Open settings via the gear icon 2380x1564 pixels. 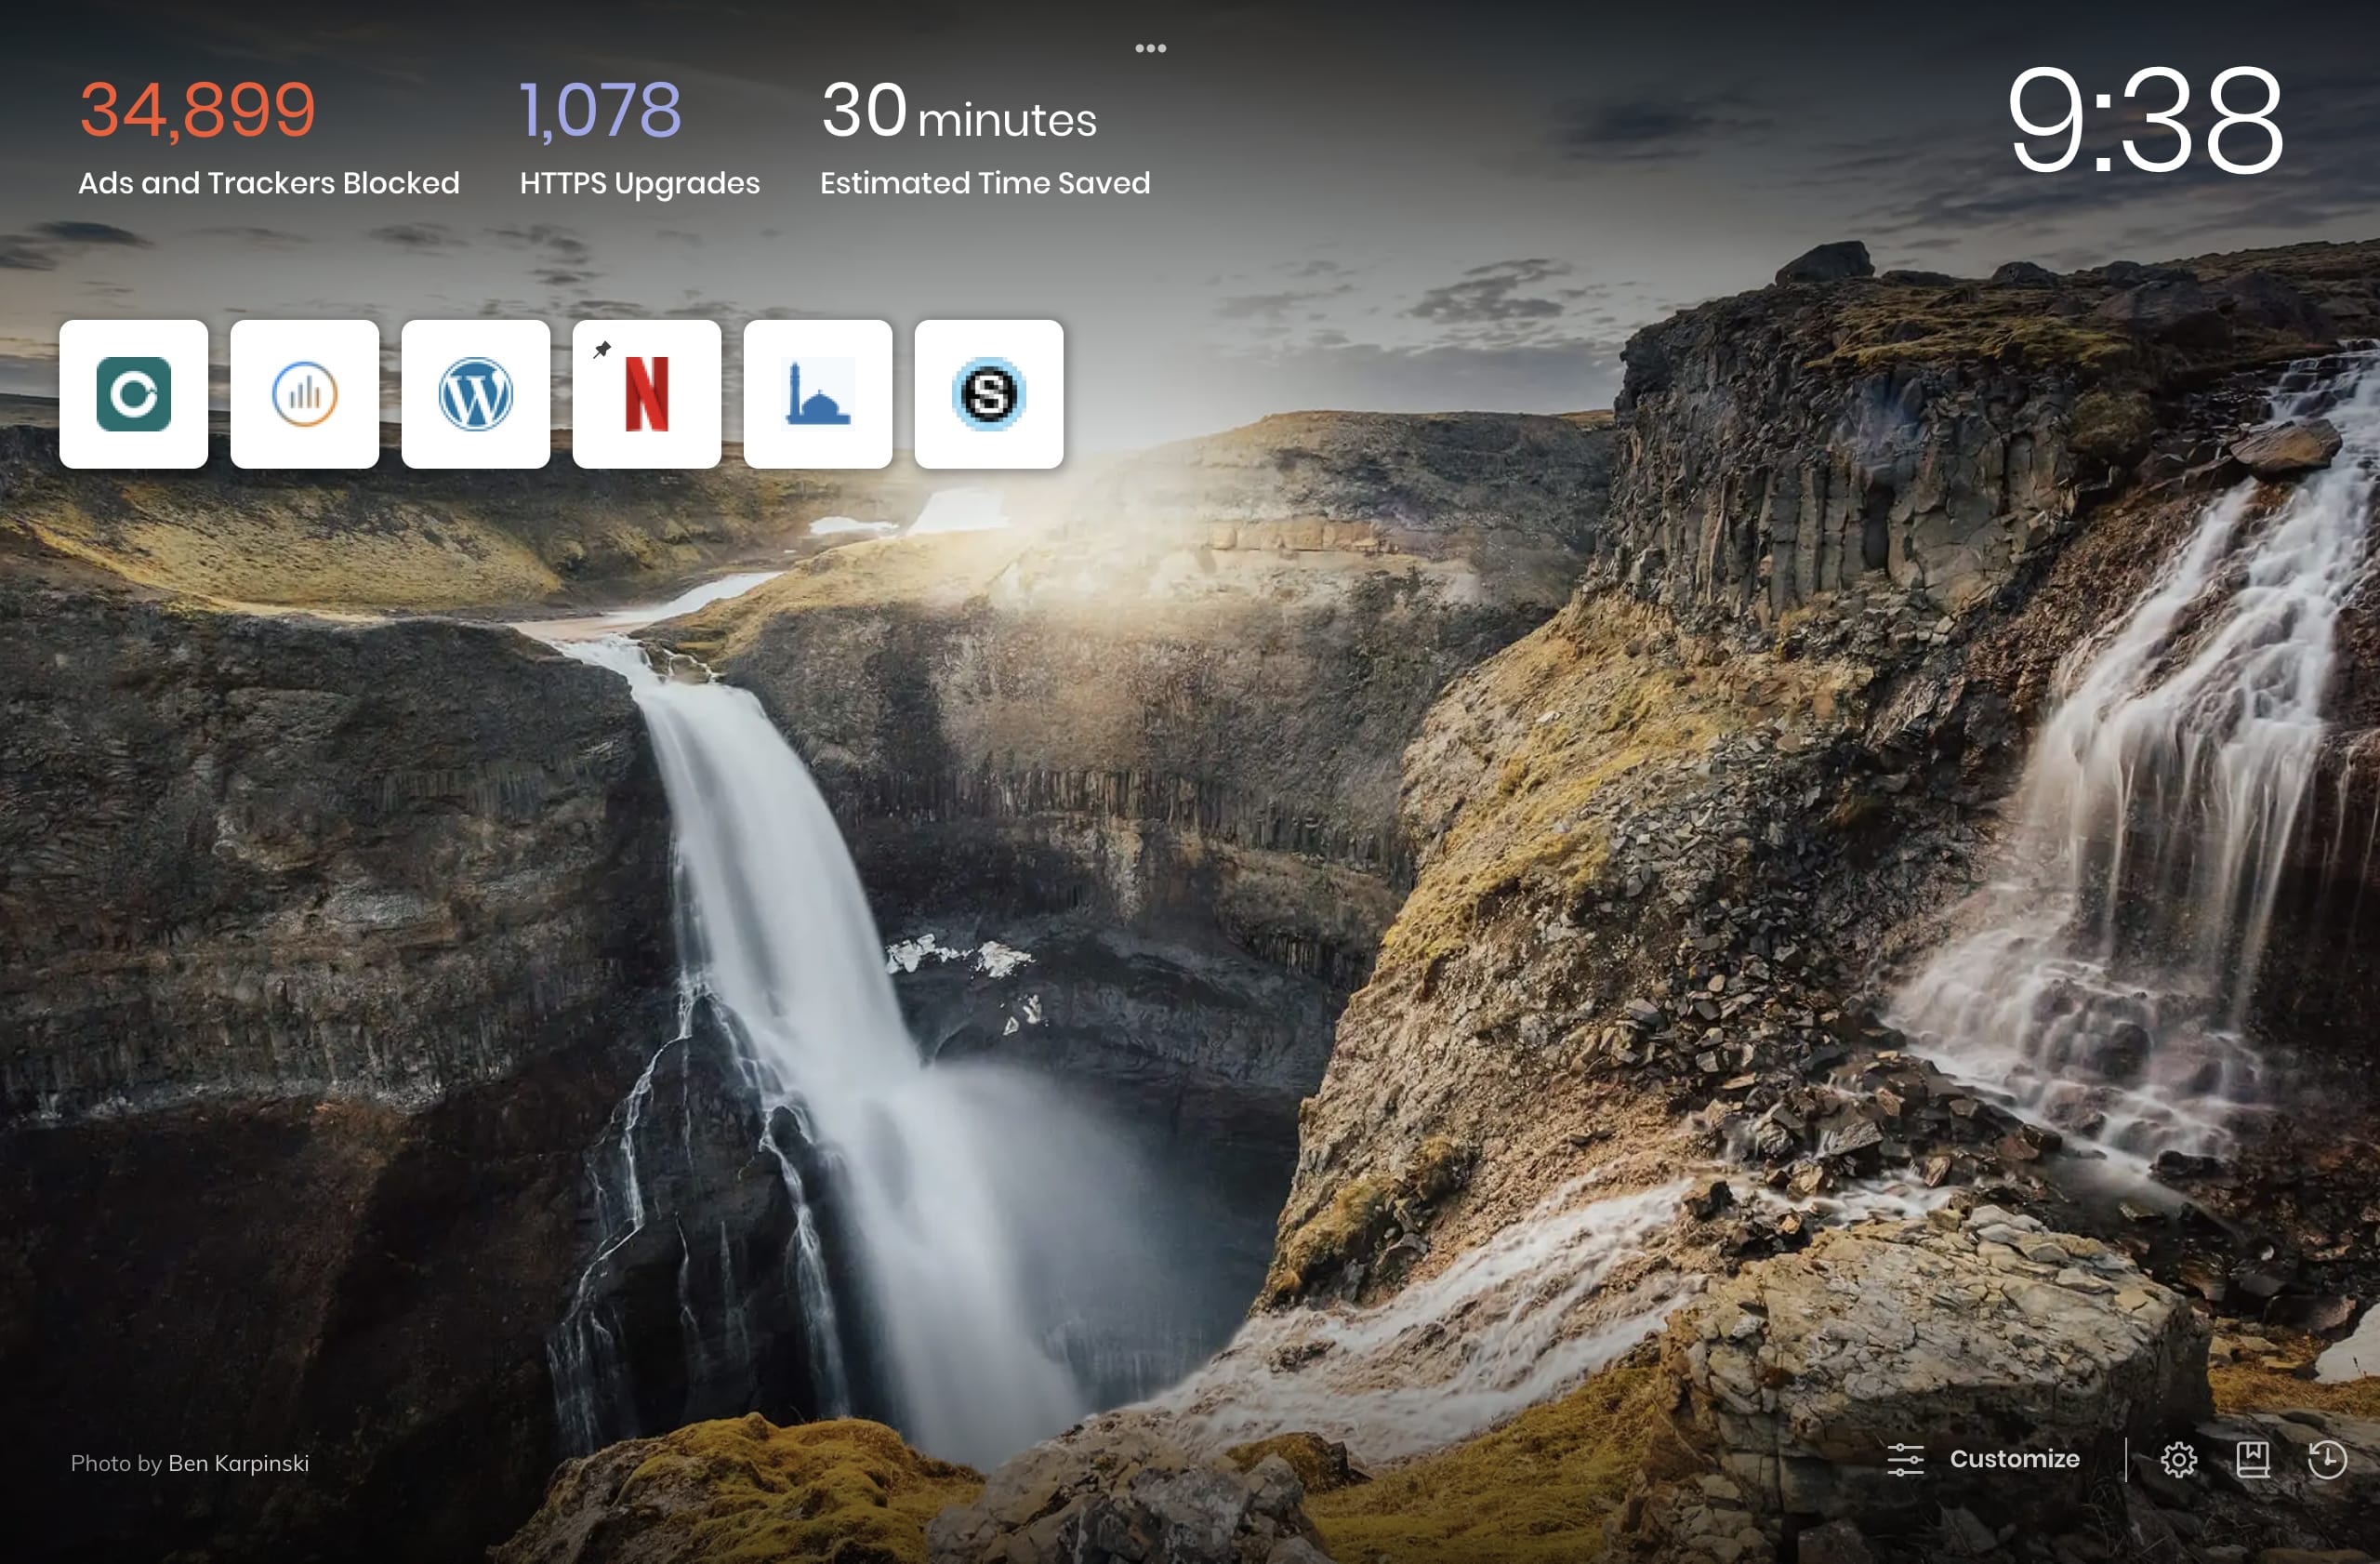[2179, 1460]
